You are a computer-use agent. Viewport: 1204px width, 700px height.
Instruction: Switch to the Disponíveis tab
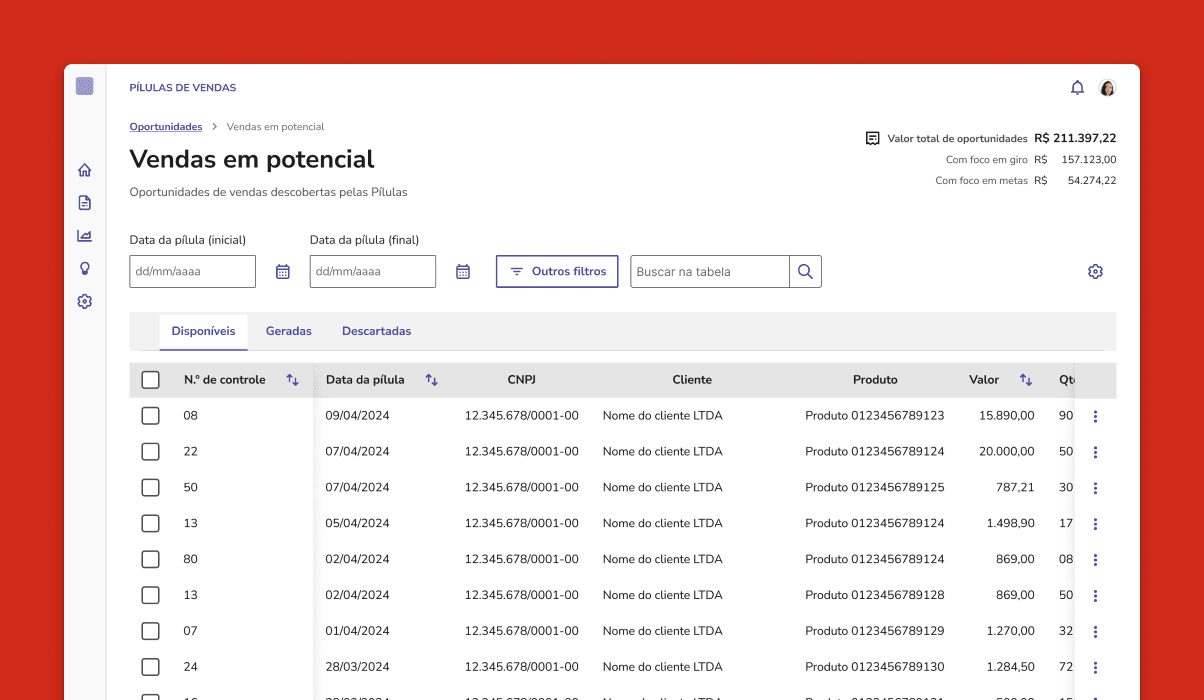pos(203,331)
